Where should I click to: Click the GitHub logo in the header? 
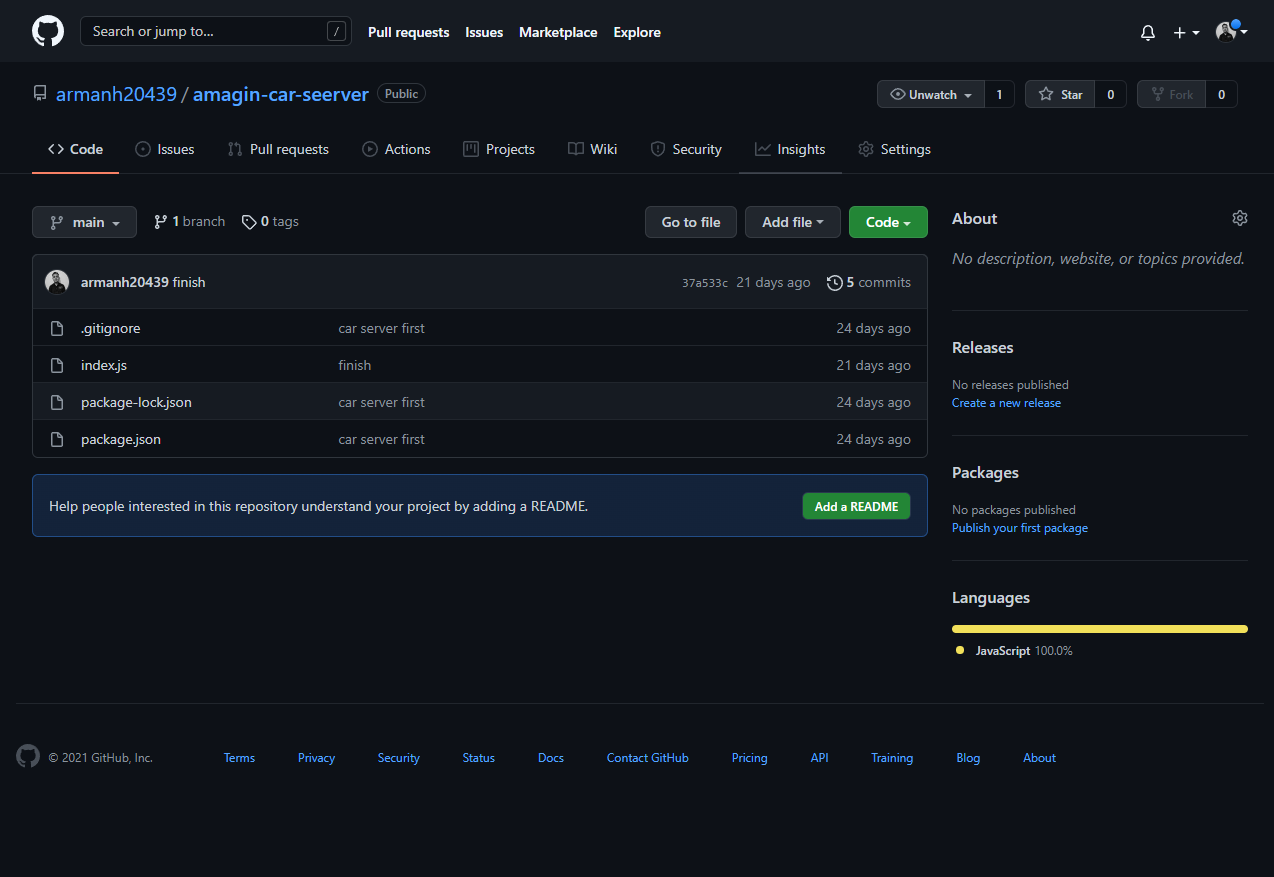pos(48,31)
